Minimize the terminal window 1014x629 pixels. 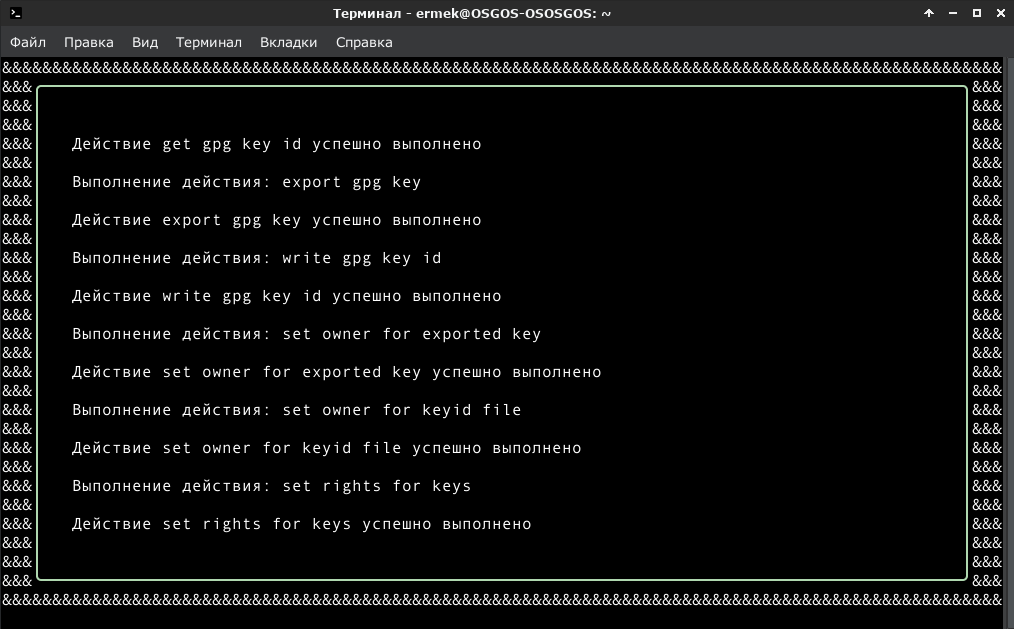pyautogui.click(x=953, y=13)
